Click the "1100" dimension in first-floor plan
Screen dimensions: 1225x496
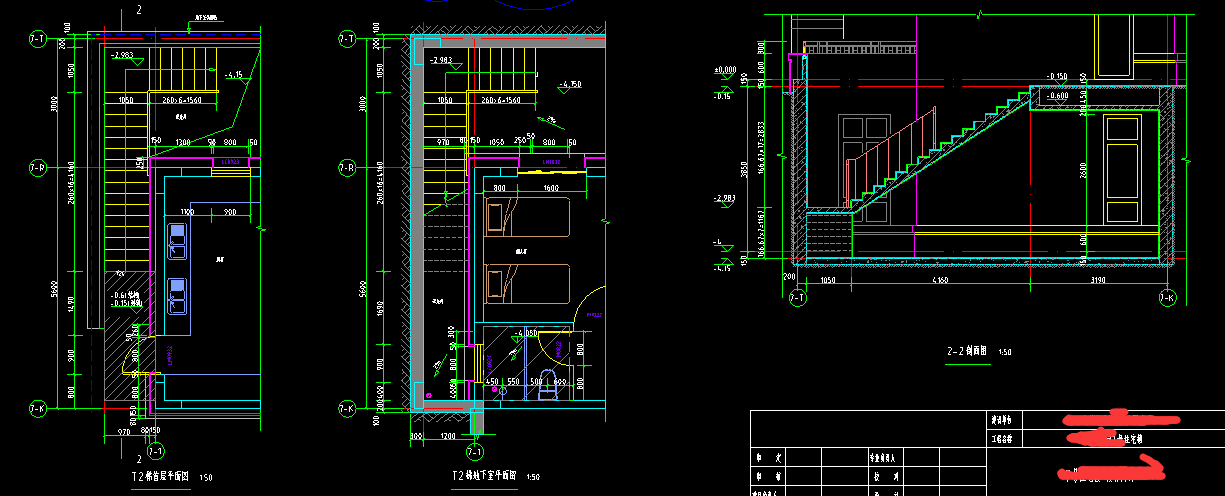tap(187, 212)
